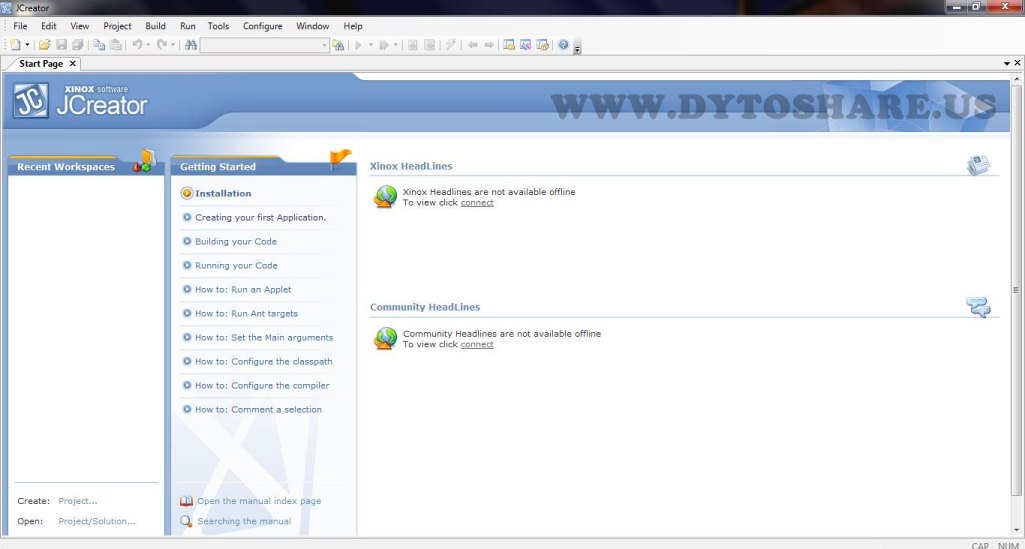Click the start page vertical scrollbar
Viewport: 1025px width, 549px height.
(1017, 288)
